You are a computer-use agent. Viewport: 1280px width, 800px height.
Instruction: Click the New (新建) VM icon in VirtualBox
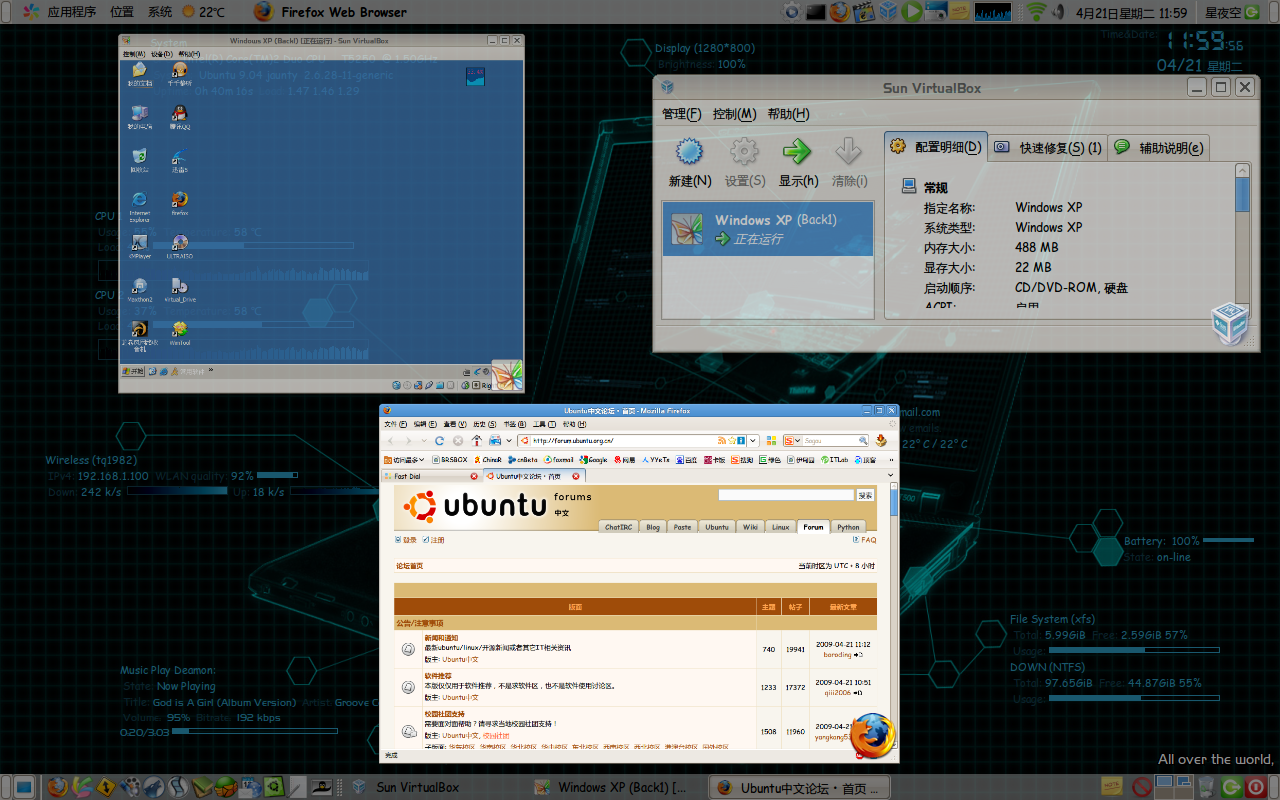pyautogui.click(x=689, y=152)
